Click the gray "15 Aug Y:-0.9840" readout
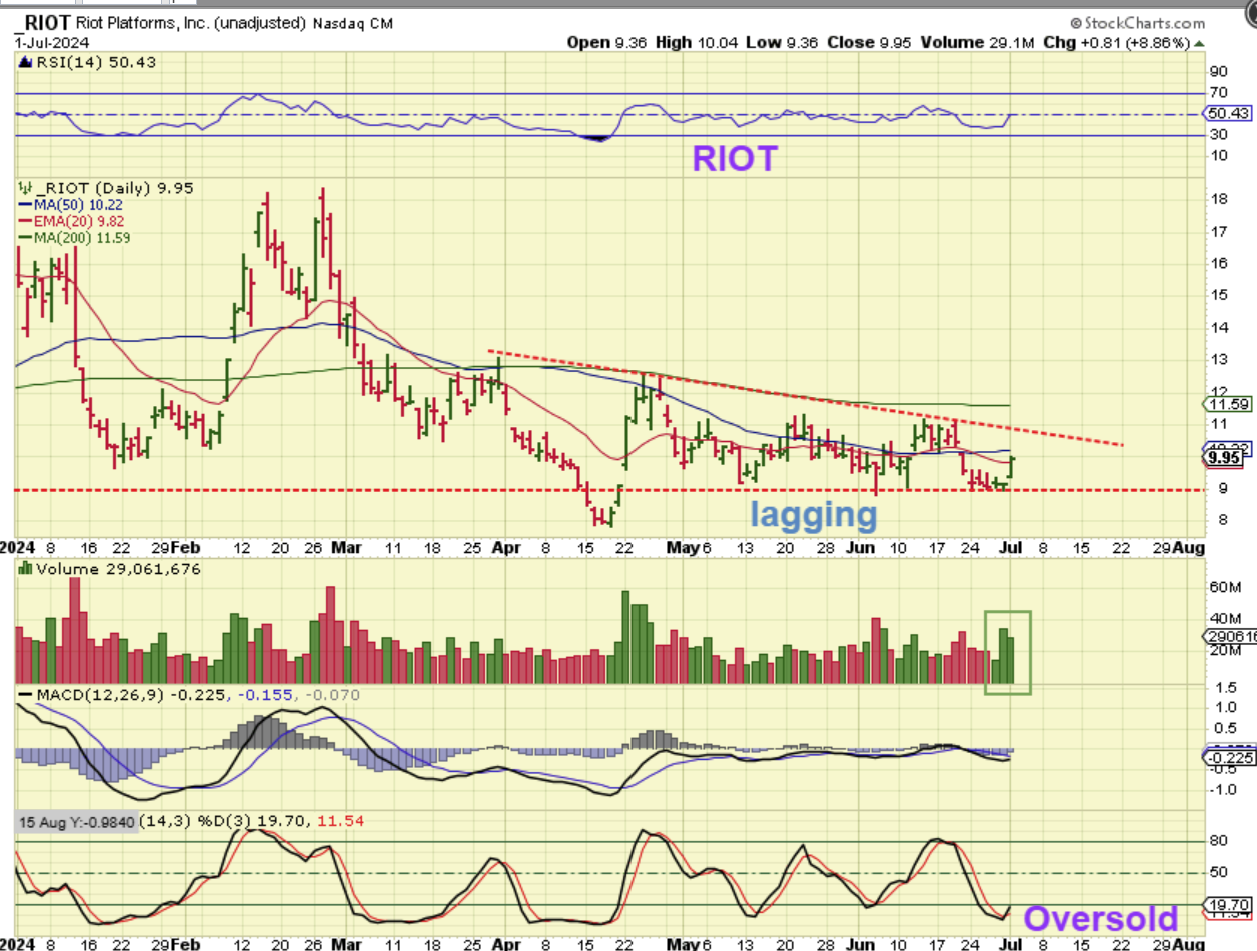Screen dimensions: 1257x951 pos(78,820)
